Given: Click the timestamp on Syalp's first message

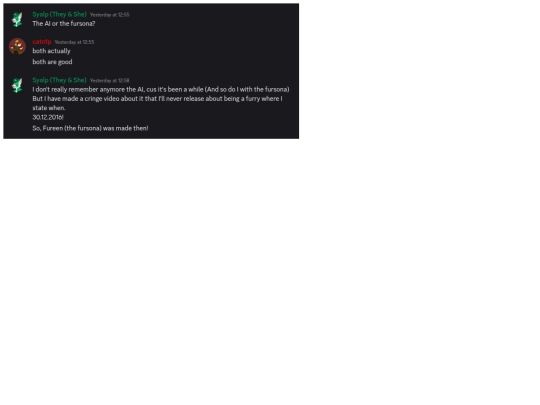Looking at the screenshot, I should [110, 15].
